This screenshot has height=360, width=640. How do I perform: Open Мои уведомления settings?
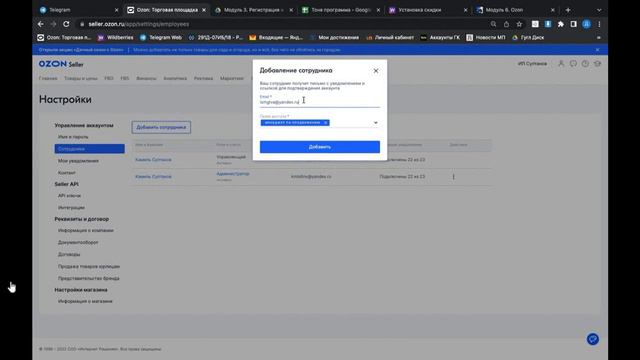tap(78, 161)
